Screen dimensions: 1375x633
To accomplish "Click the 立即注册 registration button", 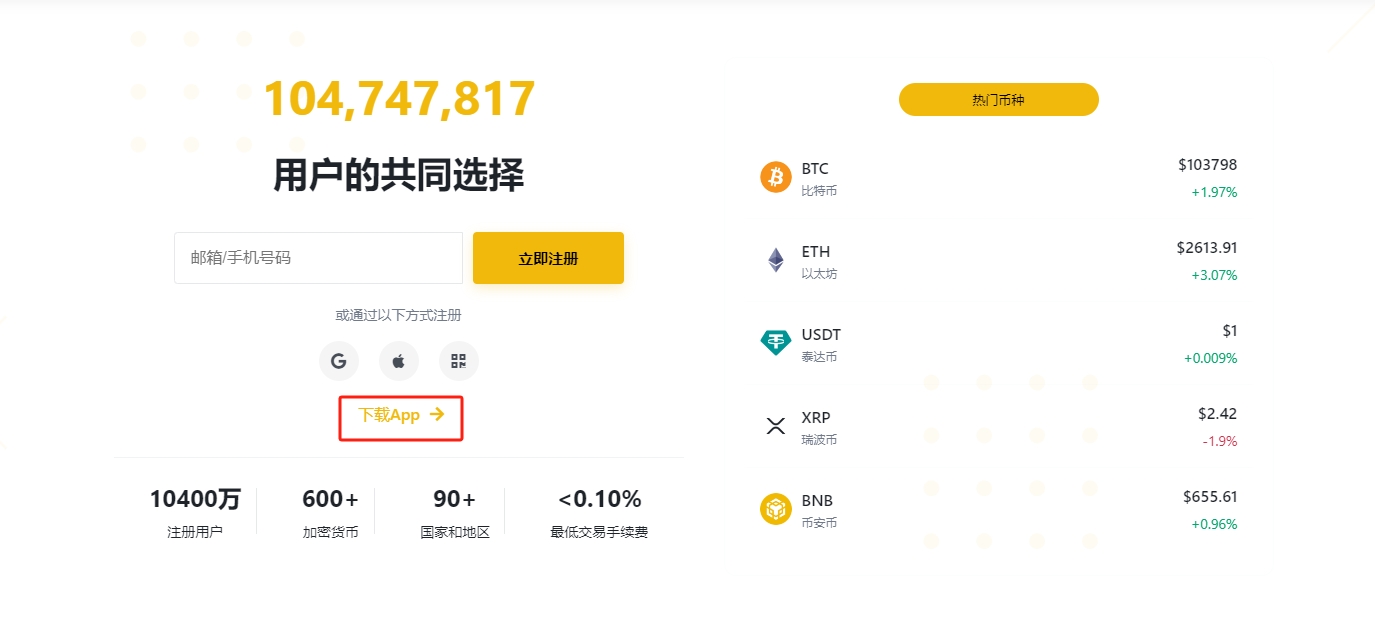I will [x=548, y=257].
